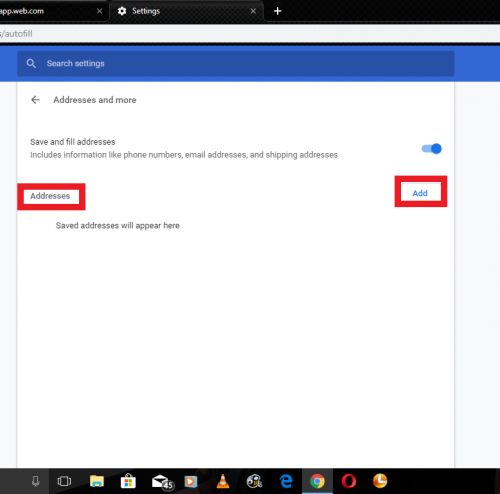Image resolution: width=500 pixels, height=494 pixels.
Task: Toggle Save and fill addresses switch
Action: click(x=431, y=148)
